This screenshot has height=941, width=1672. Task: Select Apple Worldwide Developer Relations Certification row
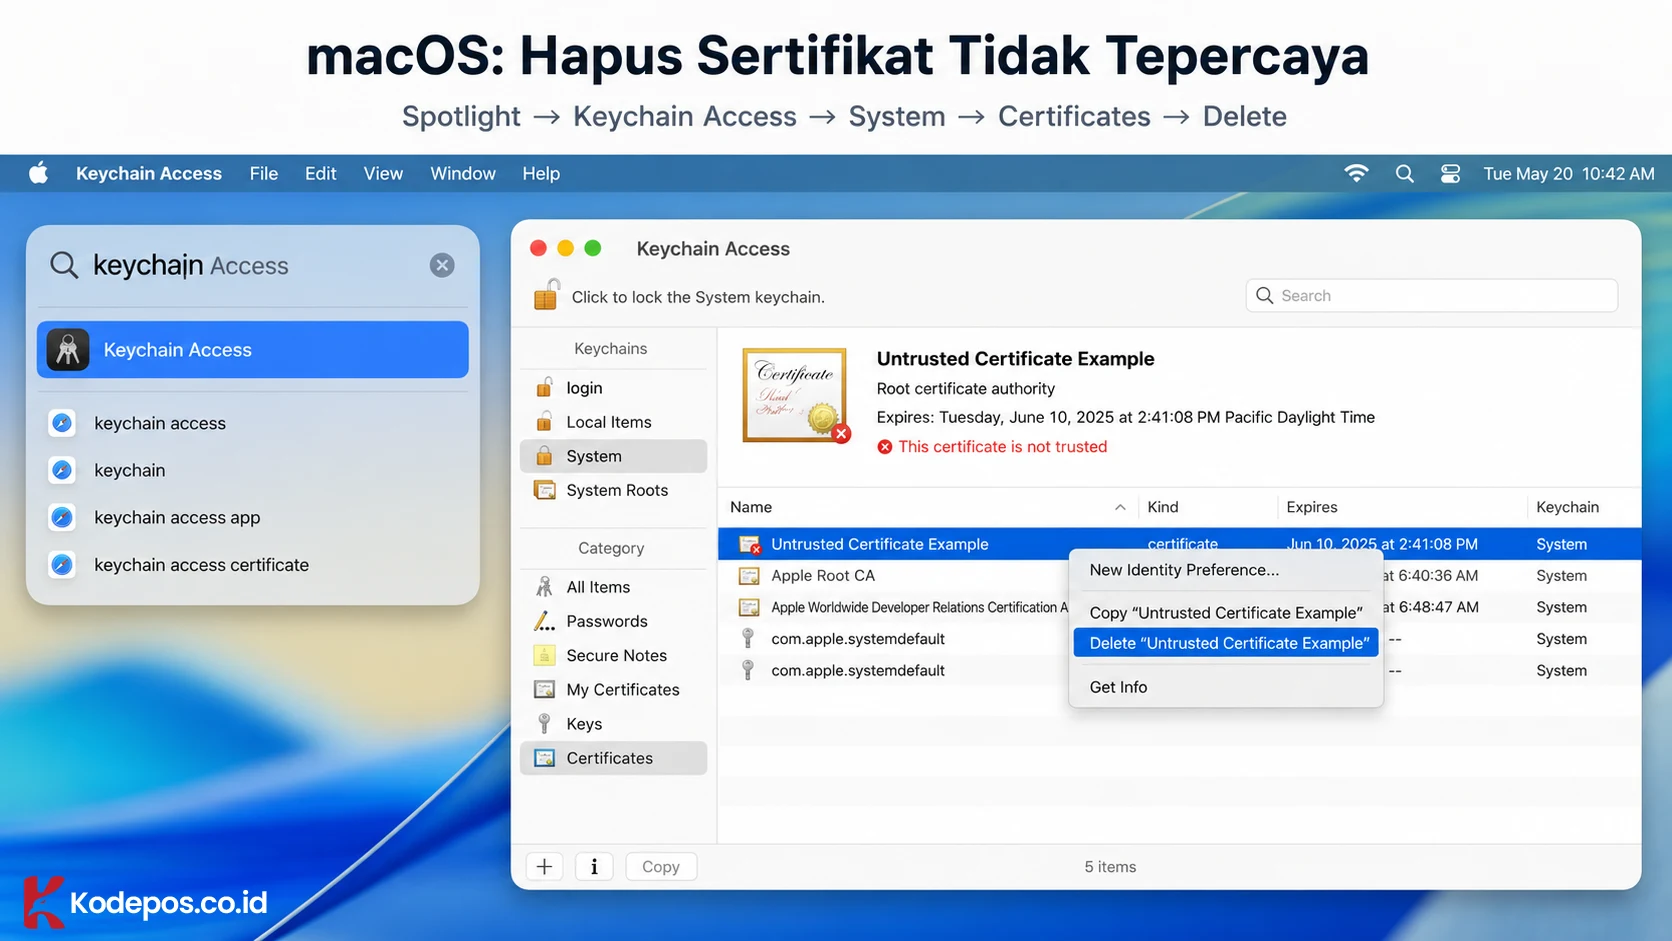pyautogui.click(x=1179, y=607)
